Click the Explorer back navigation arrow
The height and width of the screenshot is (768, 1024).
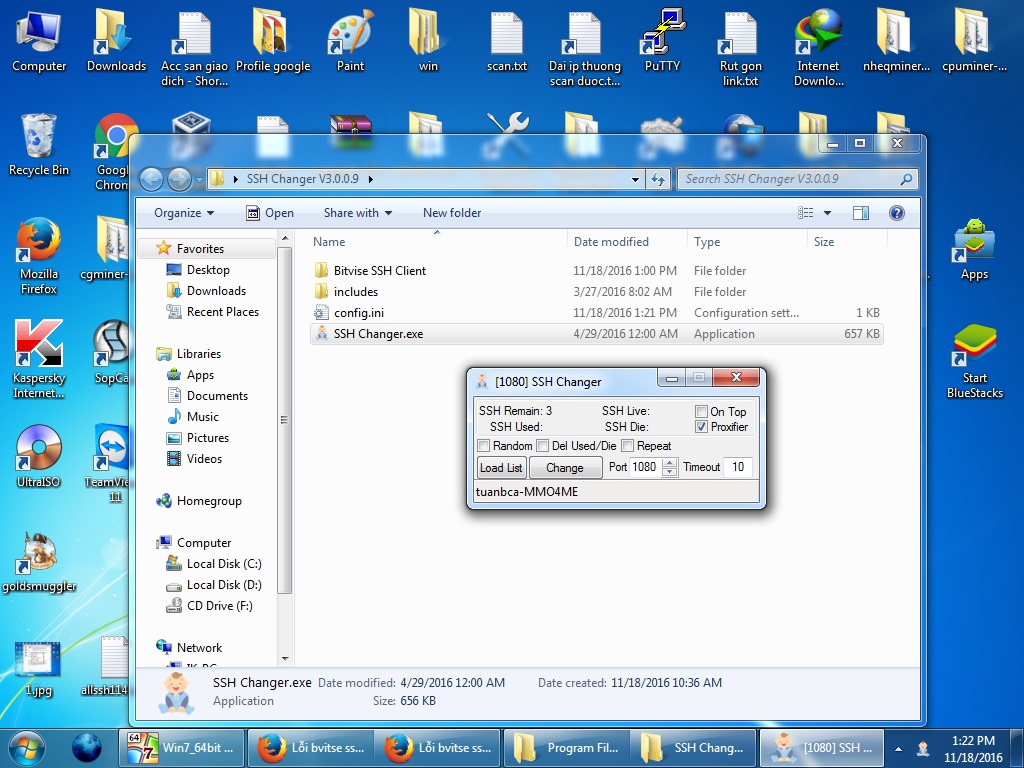tap(152, 179)
